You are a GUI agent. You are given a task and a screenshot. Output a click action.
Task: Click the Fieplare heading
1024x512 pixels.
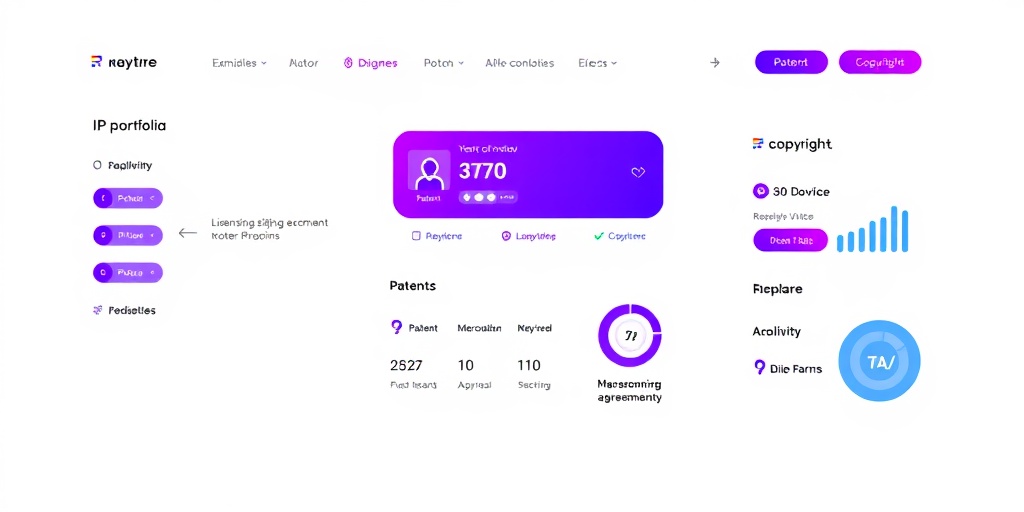pos(777,289)
